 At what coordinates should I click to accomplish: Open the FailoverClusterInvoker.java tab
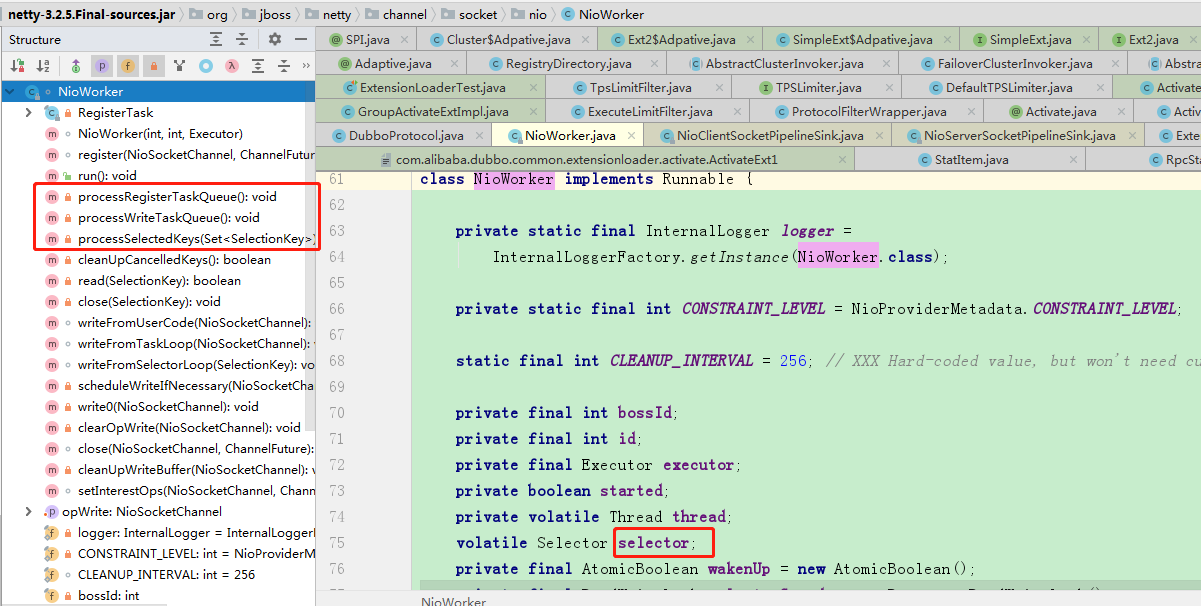1012,64
